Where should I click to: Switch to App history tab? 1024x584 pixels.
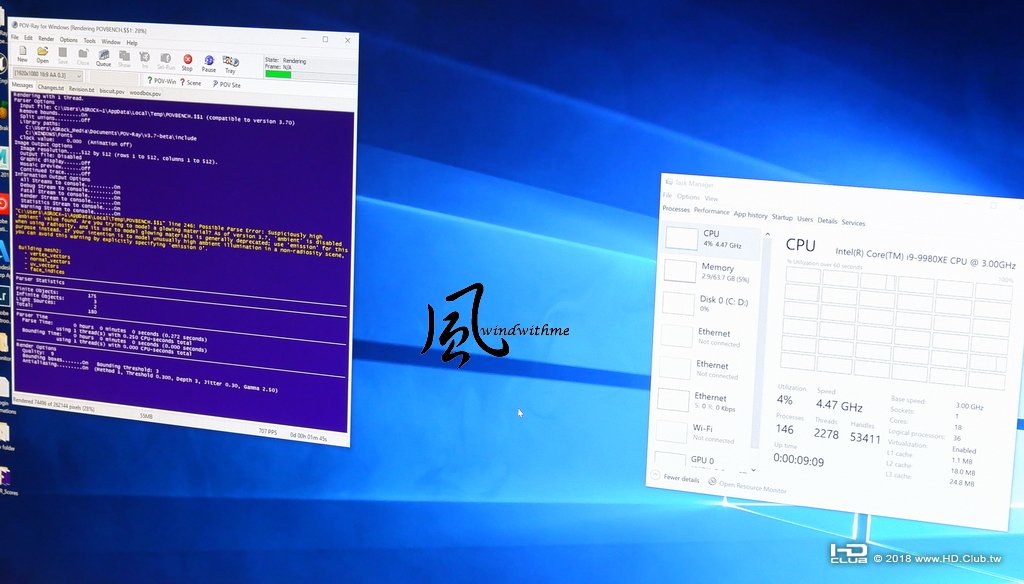click(x=750, y=214)
